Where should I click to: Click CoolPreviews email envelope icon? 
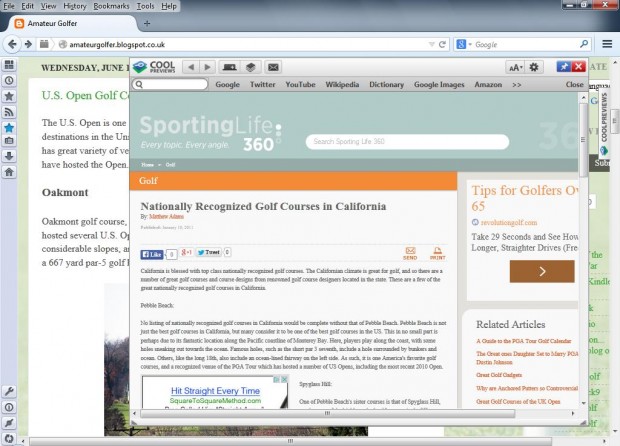tap(273, 67)
